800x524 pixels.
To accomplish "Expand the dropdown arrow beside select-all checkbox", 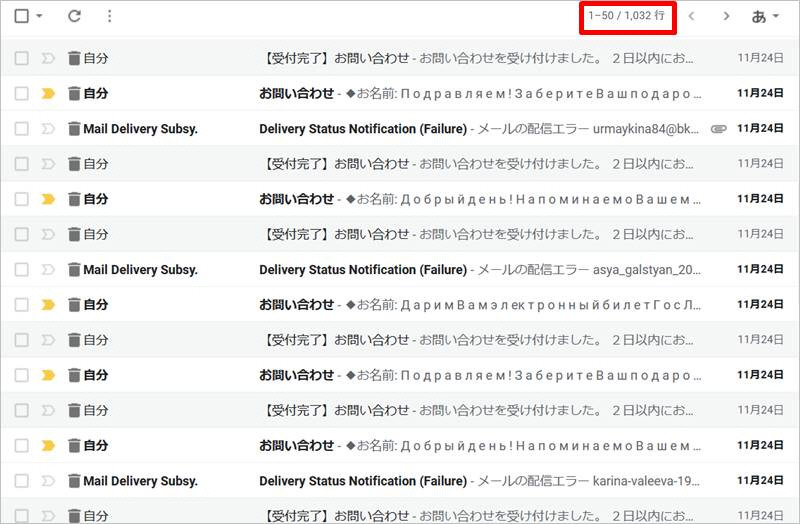I will [39, 17].
